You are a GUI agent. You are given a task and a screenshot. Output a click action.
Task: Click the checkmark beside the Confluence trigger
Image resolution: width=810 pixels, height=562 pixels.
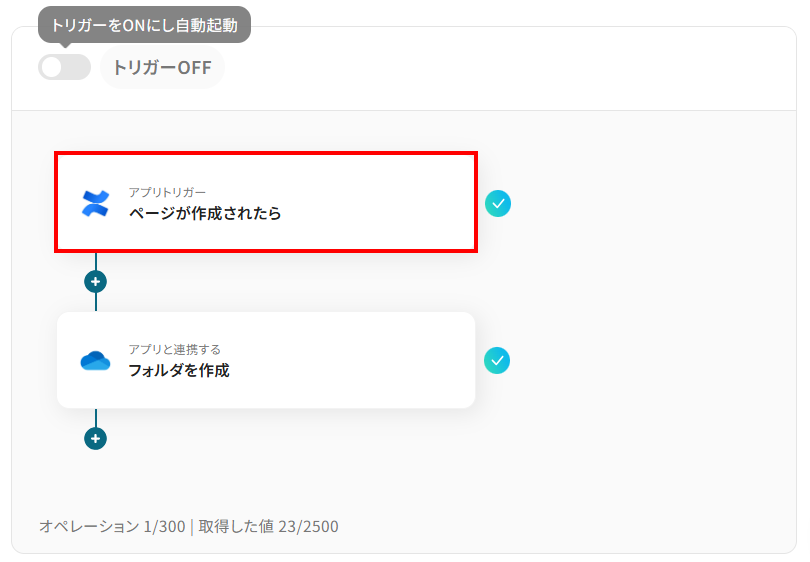tap(498, 204)
